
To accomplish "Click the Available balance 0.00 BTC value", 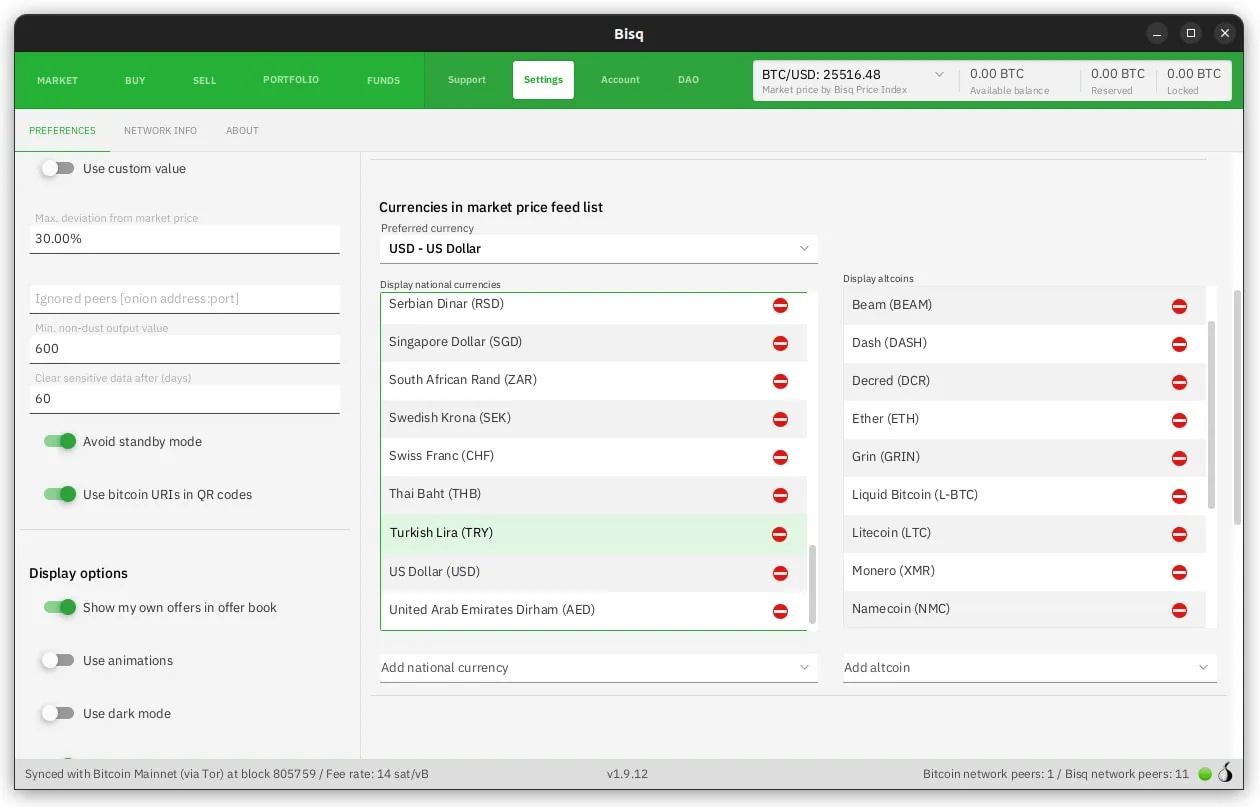I will click(x=997, y=74).
